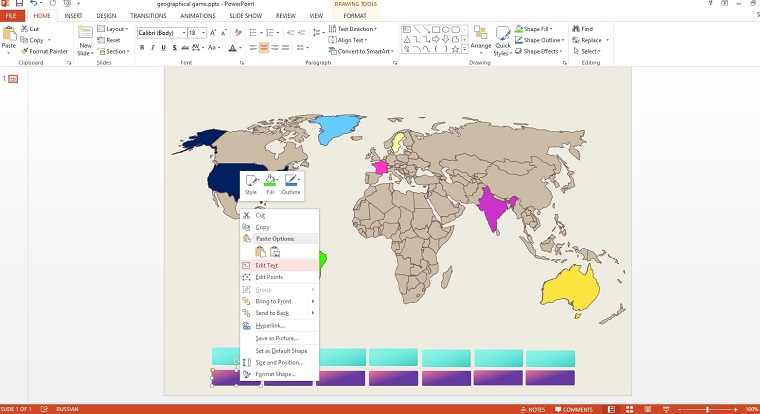Click the Notes button in status bar
The height and width of the screenshot is (414, 760).
[x=532, y=409]
